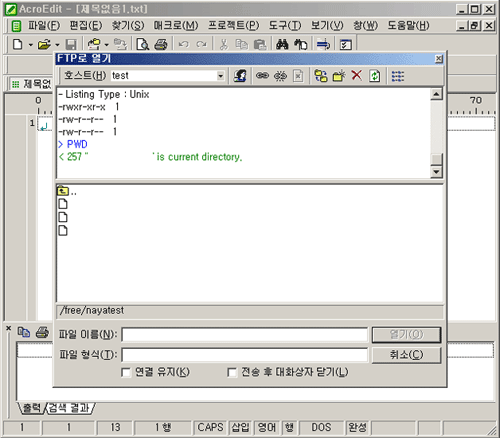Click the Paste clipboard icon
The width and height of the screenshot is (500, 438).
pos(260,44)
